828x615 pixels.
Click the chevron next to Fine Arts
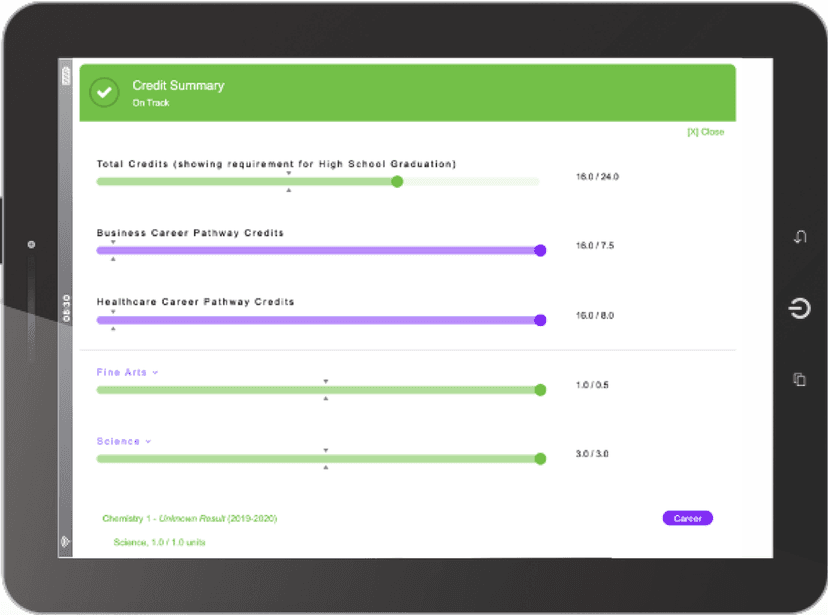point(156,373)
